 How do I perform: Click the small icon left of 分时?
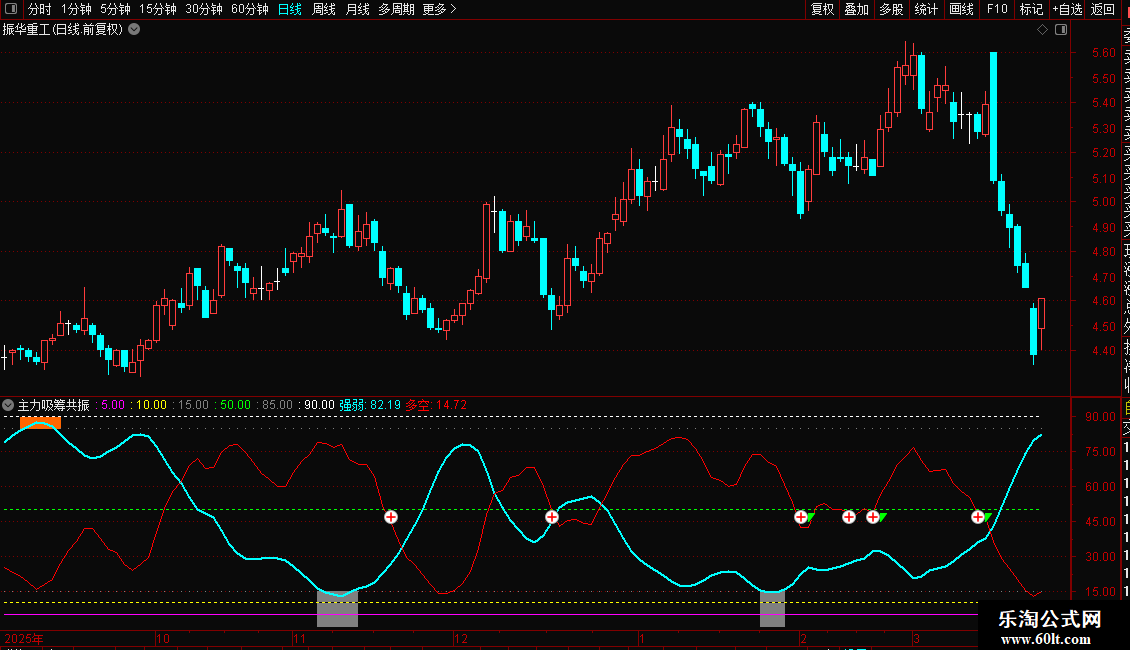[x=12, y=9]
